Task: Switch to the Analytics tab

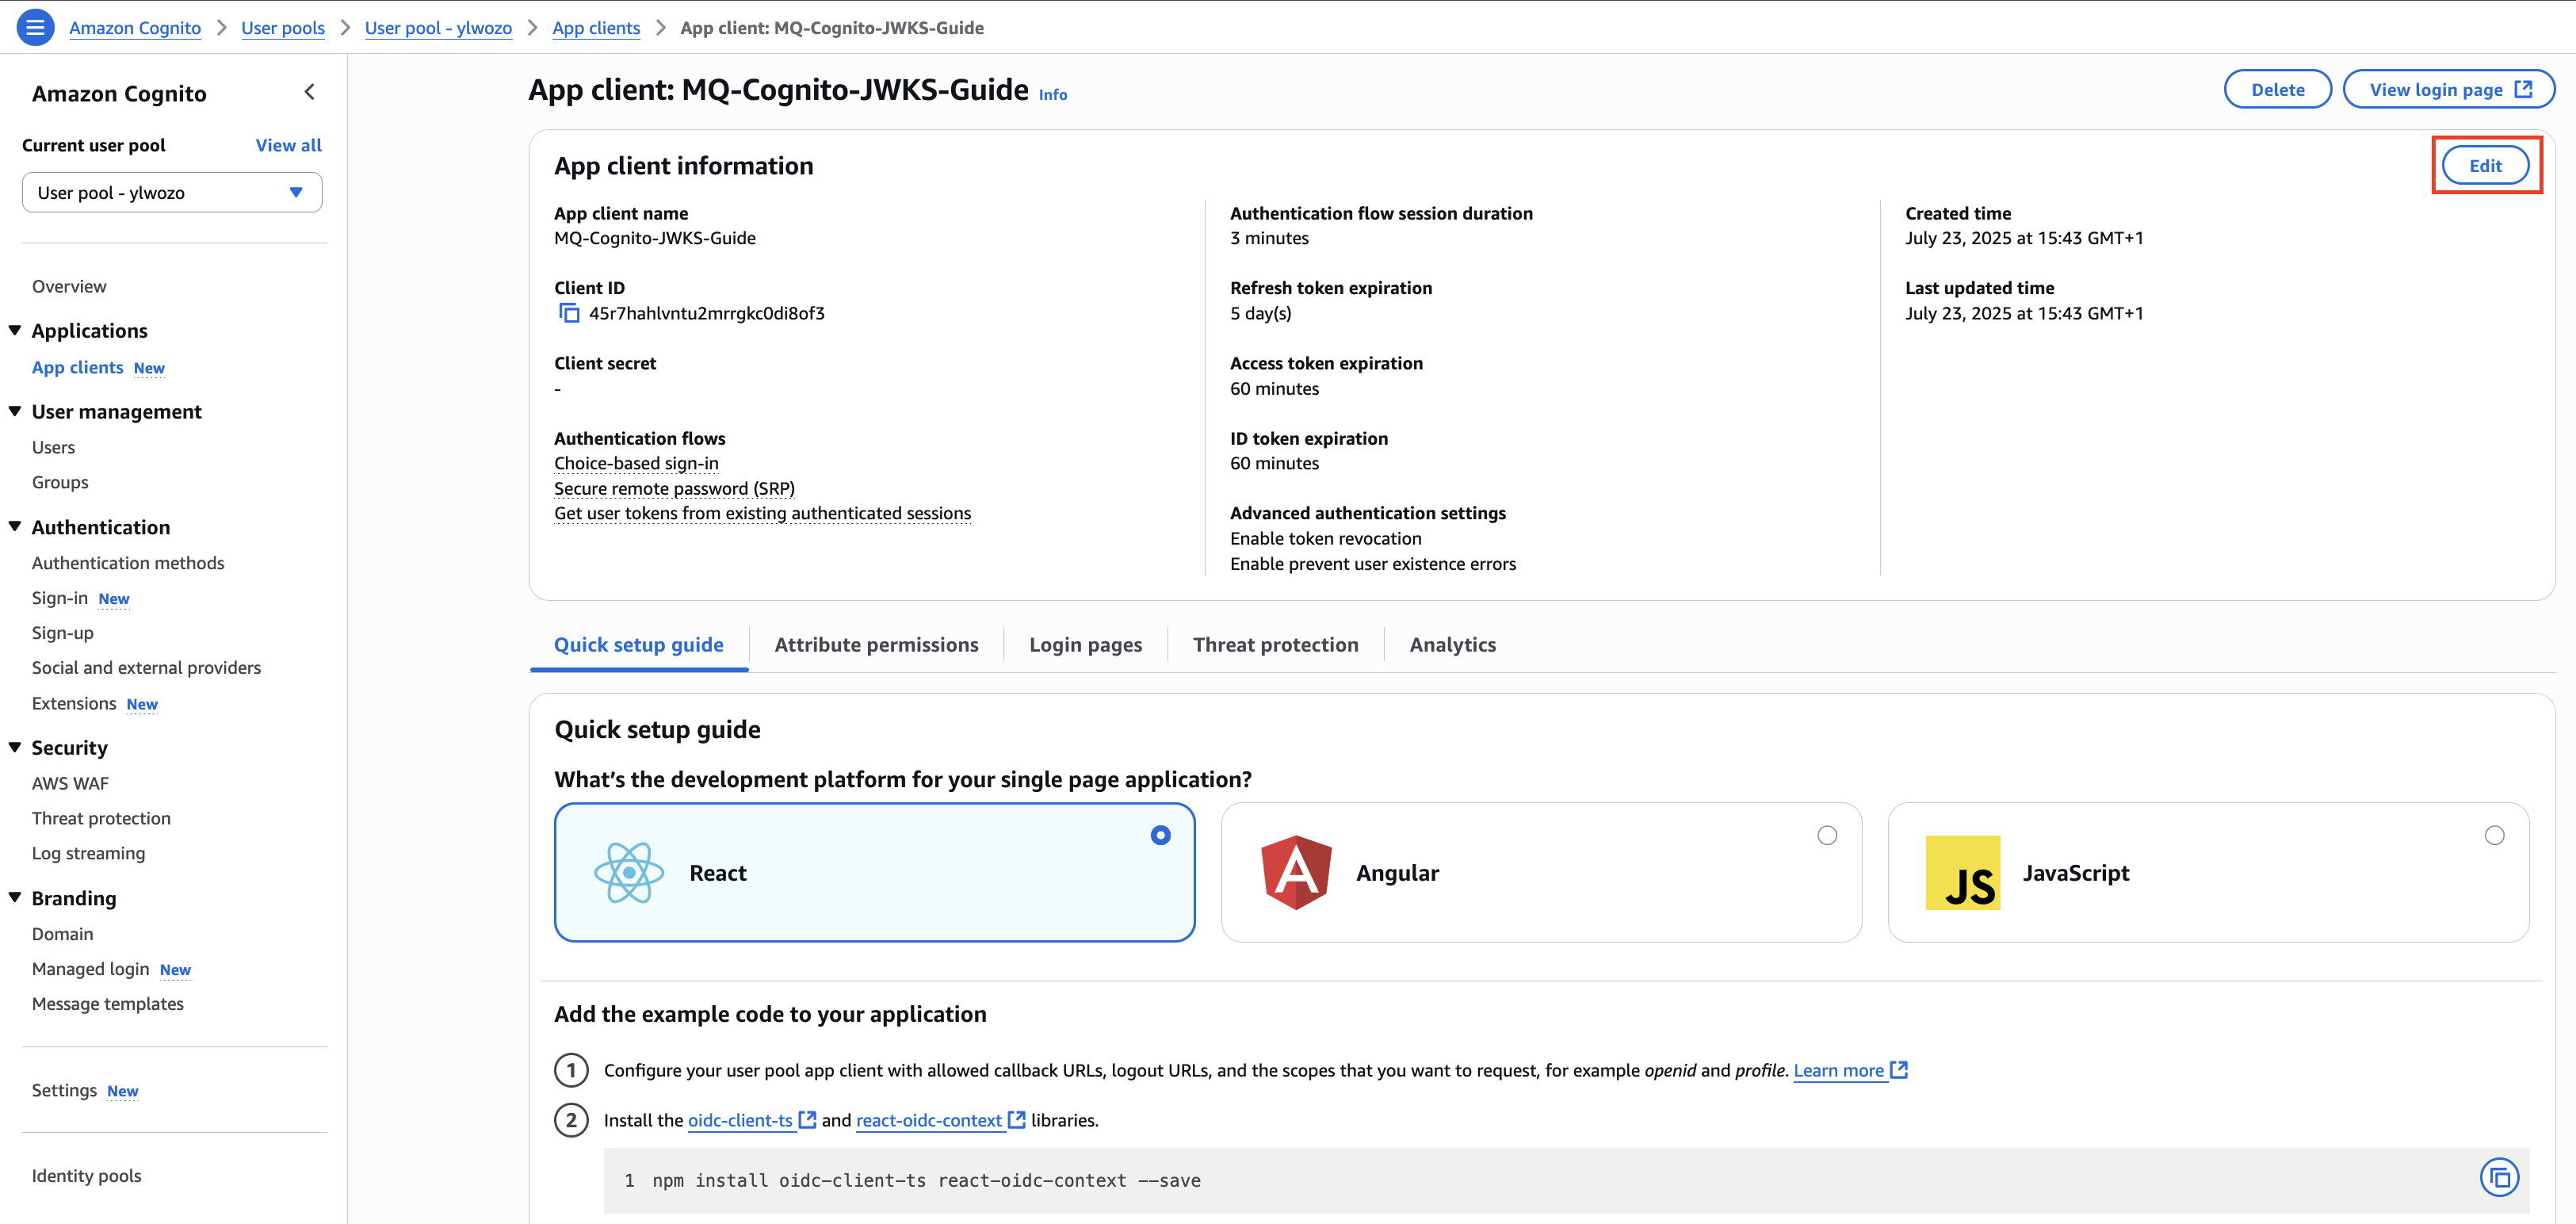Action: [x=1452, y=645]
